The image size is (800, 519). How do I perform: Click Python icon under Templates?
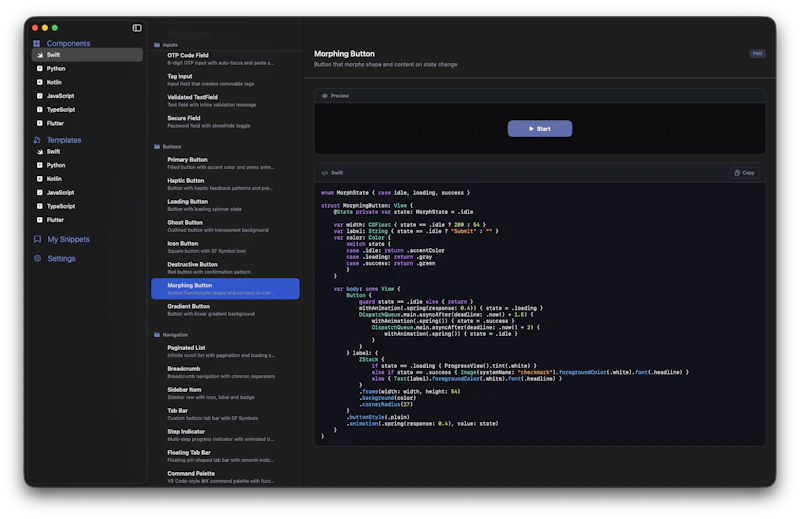click(40, 165)
